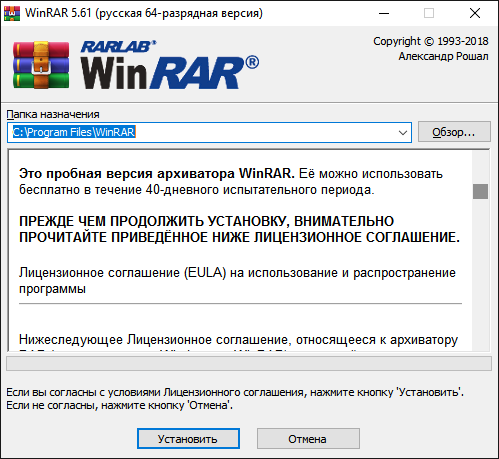Open the Обзор... browse dialog
The height and width of the screenshot is (459, 499).
pos(454,132)
